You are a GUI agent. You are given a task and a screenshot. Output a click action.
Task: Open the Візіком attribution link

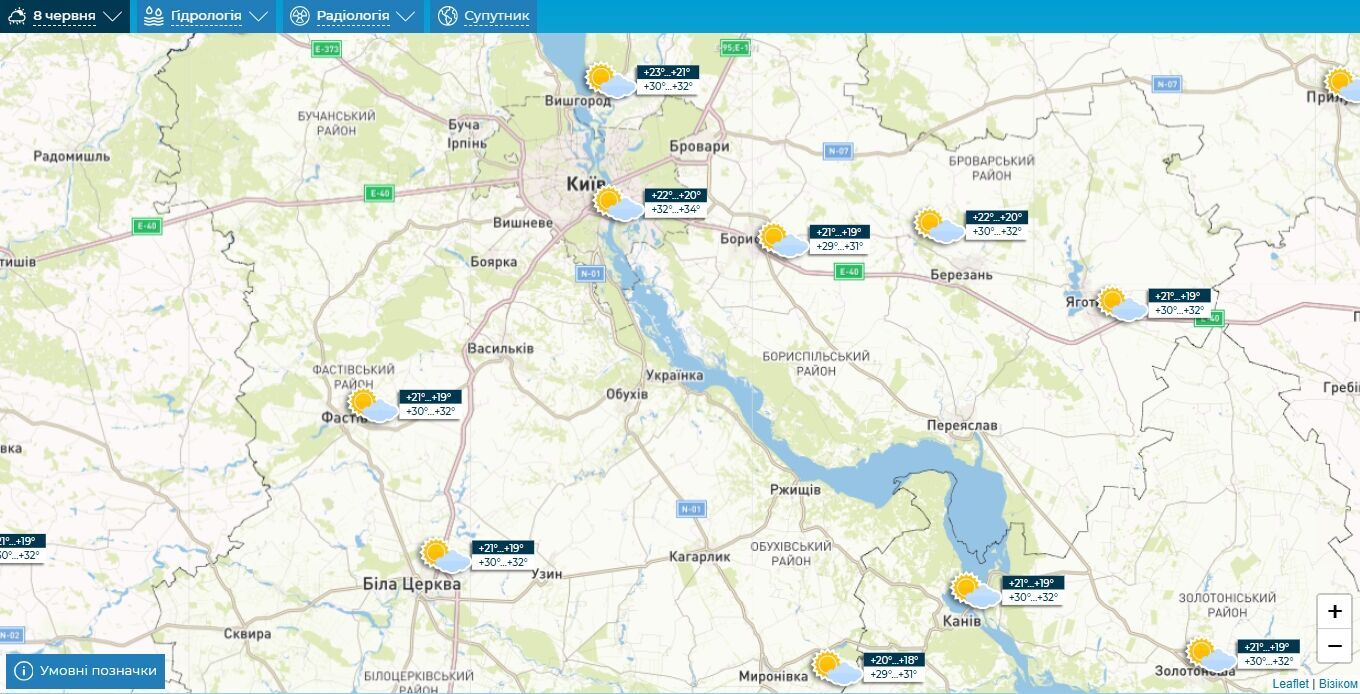coord(1338,684)
